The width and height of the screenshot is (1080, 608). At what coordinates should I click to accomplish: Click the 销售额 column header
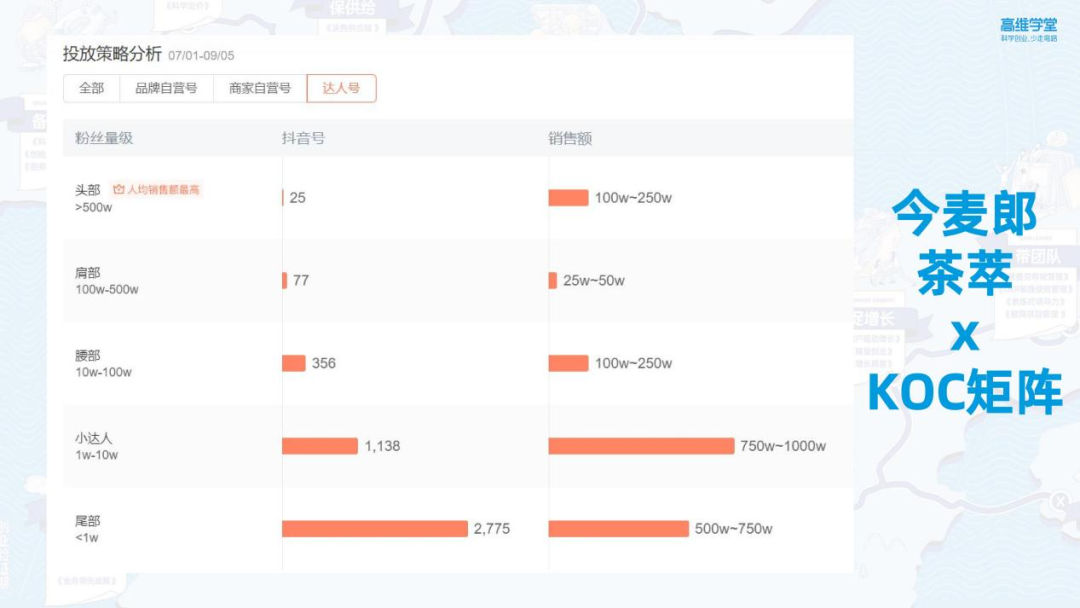570,138
